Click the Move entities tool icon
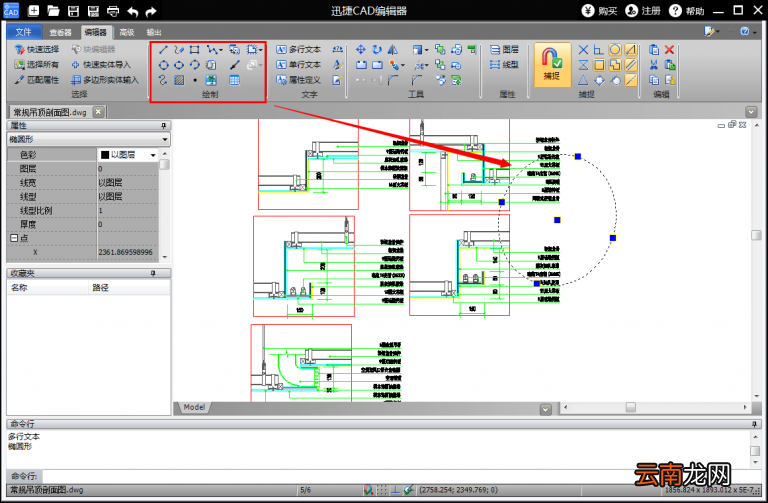The height and width of the screenshot is (503, 768). tap(361, 49)
